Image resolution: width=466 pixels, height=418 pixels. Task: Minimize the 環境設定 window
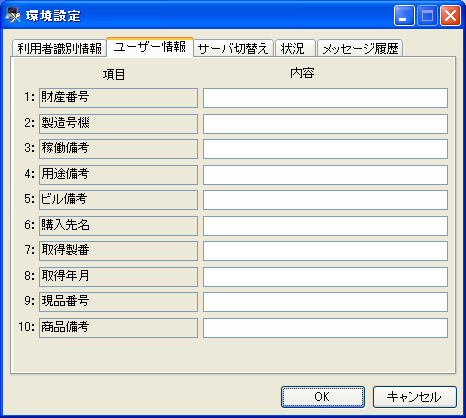404,16
